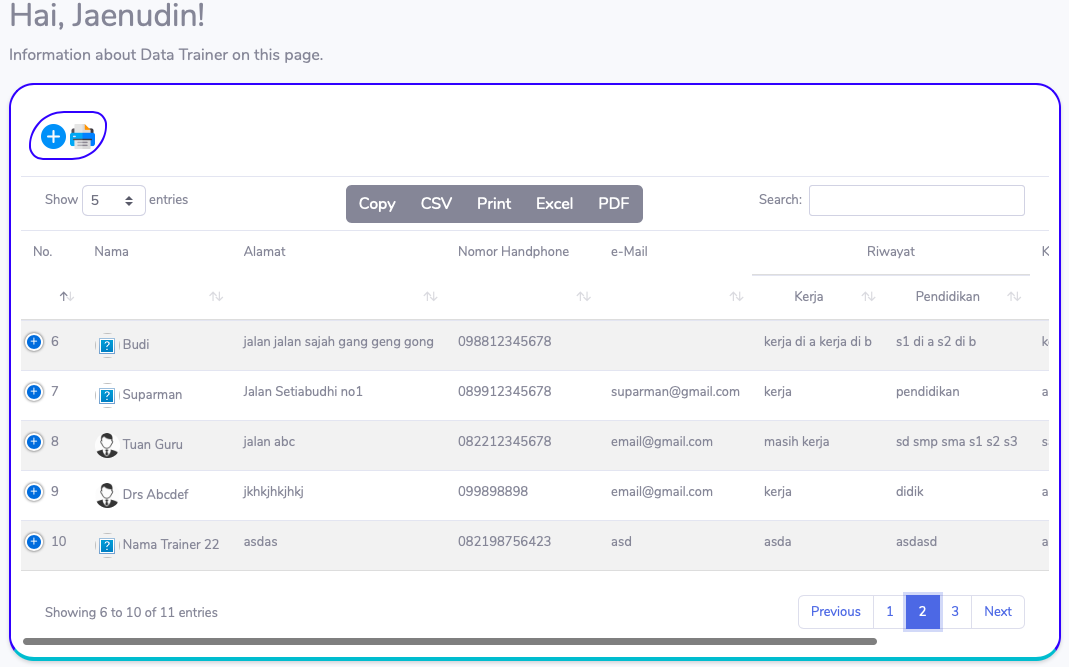The image size is (1069, 667).
Task: Click the printer icon above the table
Action: tap(82, 137)
